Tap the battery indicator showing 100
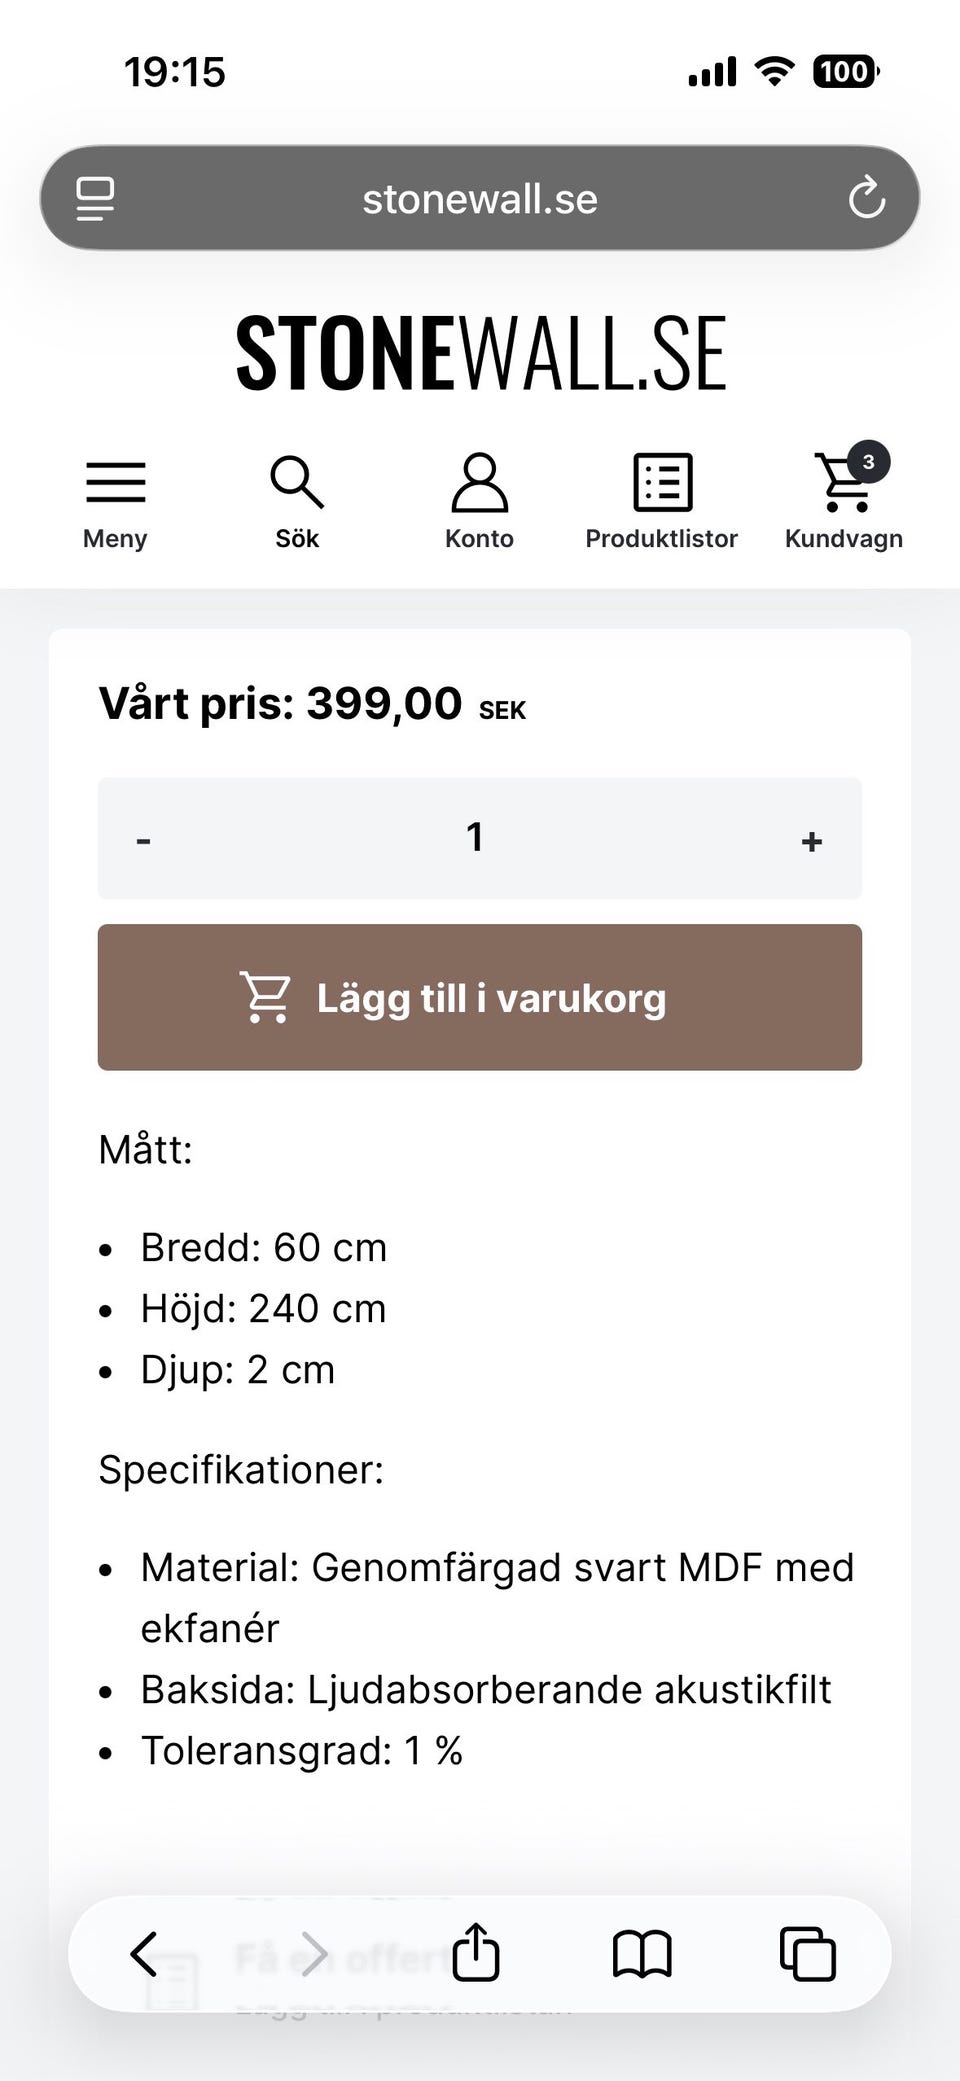This screenshot has width=960, height=2081. click(846, 72)
